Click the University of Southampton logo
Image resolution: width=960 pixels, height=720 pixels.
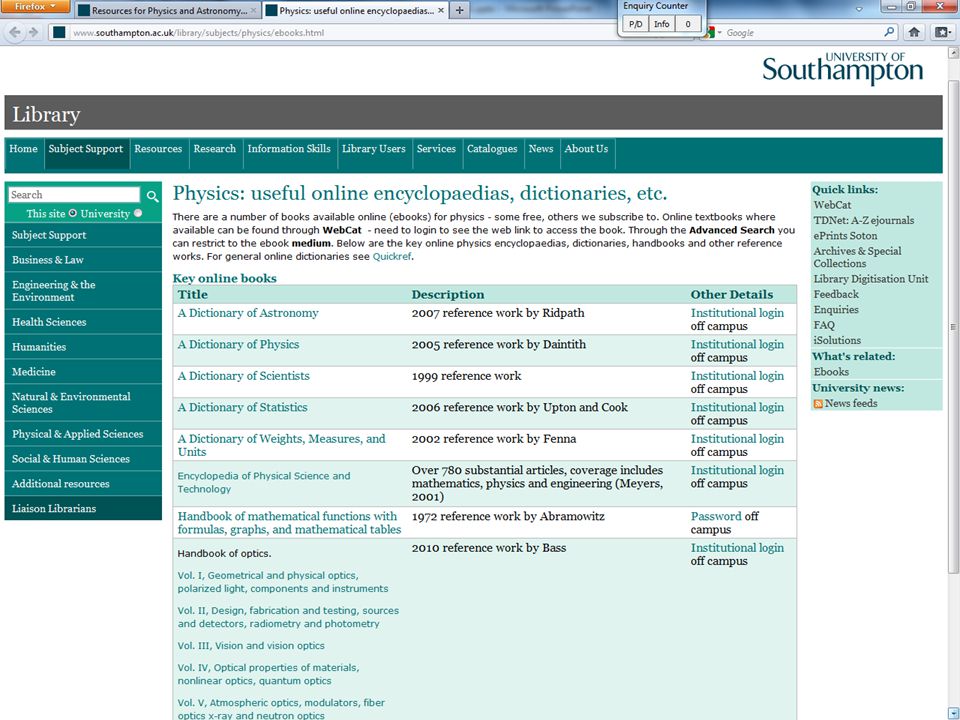tap(842, 68)
